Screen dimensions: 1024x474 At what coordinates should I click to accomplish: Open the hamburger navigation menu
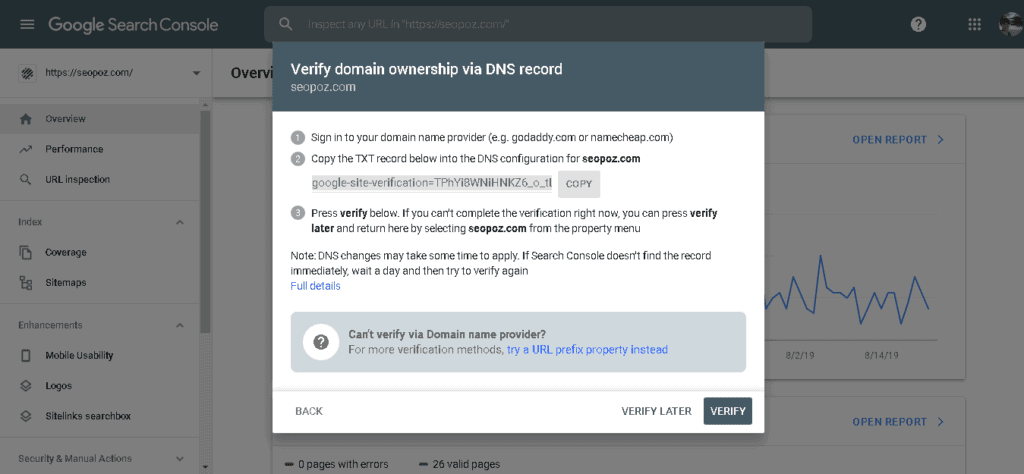pos(27,25)
